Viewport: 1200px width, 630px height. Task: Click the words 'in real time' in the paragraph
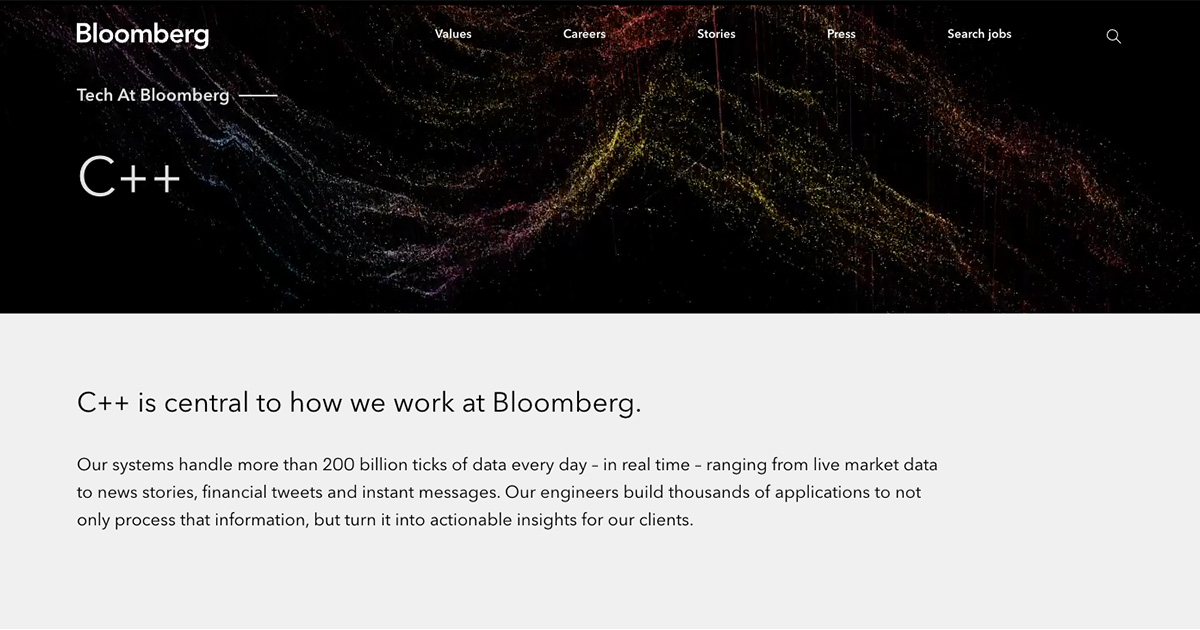[647, 465]
